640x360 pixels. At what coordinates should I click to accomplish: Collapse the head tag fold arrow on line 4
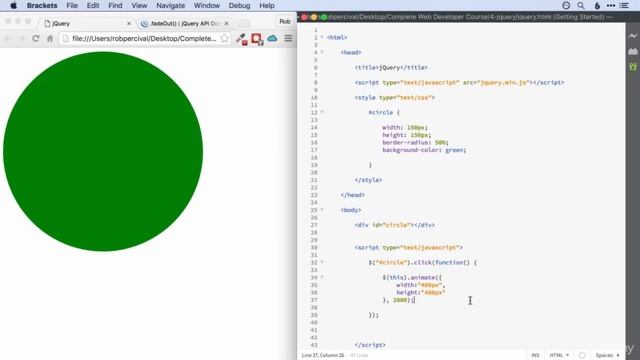[322, 52]
